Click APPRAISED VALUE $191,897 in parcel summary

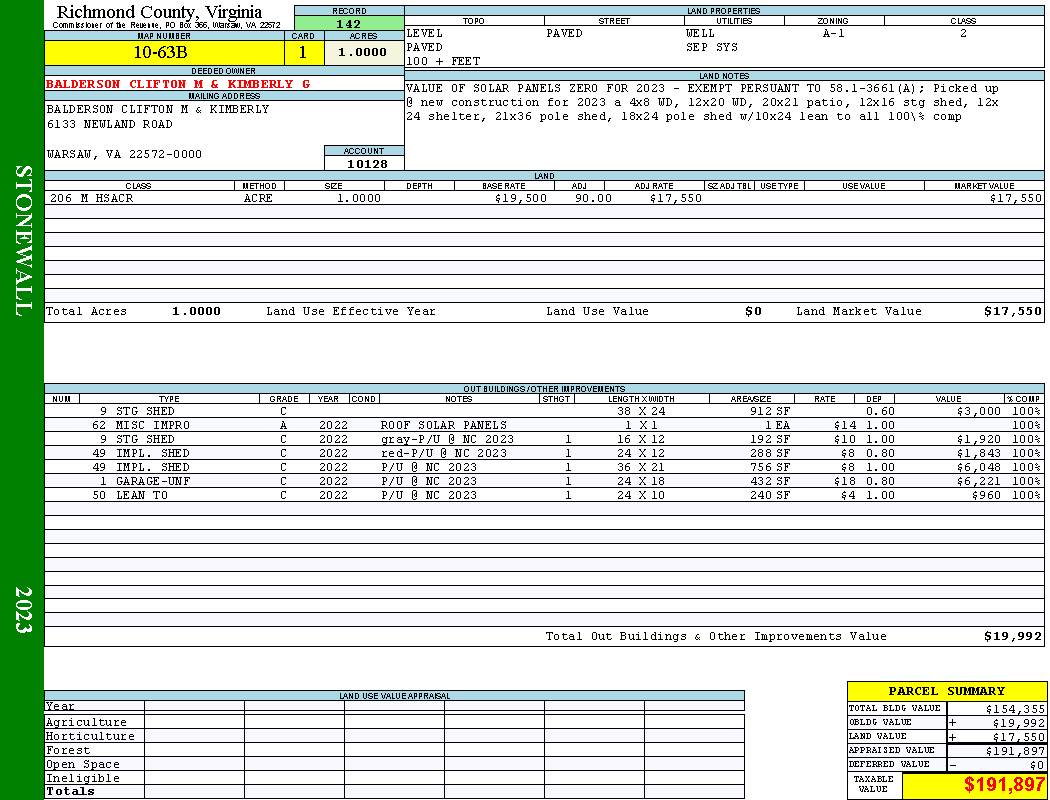pyautogui.click(x=1015, y=751)
